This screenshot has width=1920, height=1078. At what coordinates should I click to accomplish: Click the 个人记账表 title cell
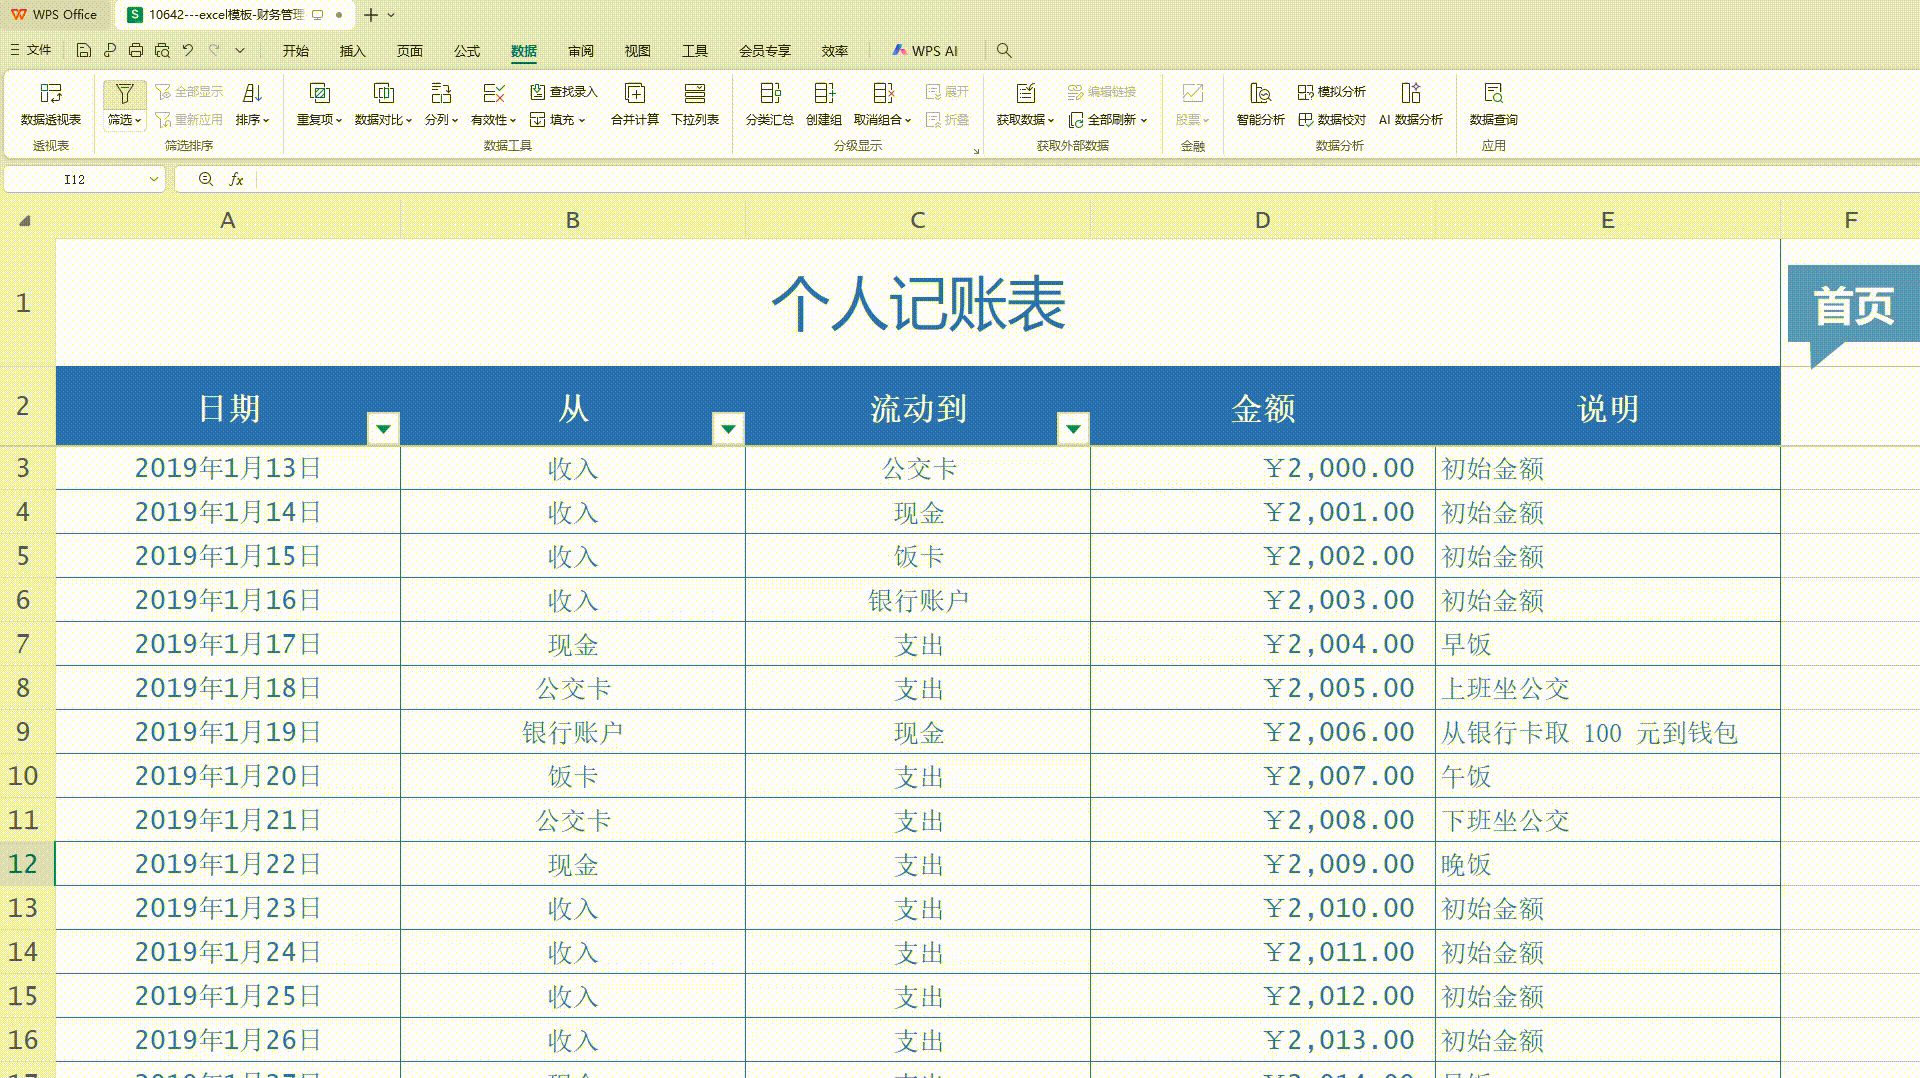918,303
